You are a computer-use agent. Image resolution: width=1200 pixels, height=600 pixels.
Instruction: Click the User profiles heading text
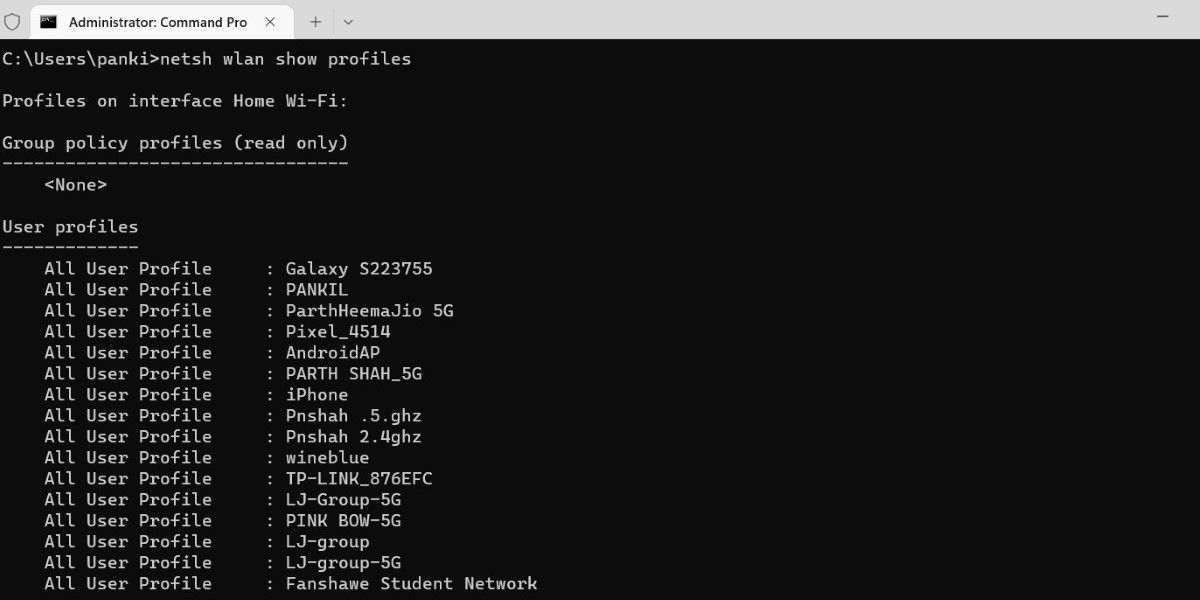pyautogui.click(x=70, y=226)
